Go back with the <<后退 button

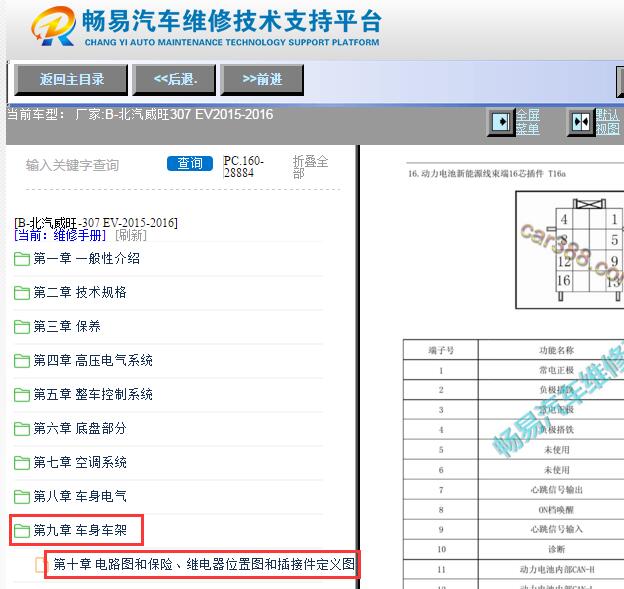point(174,80)
